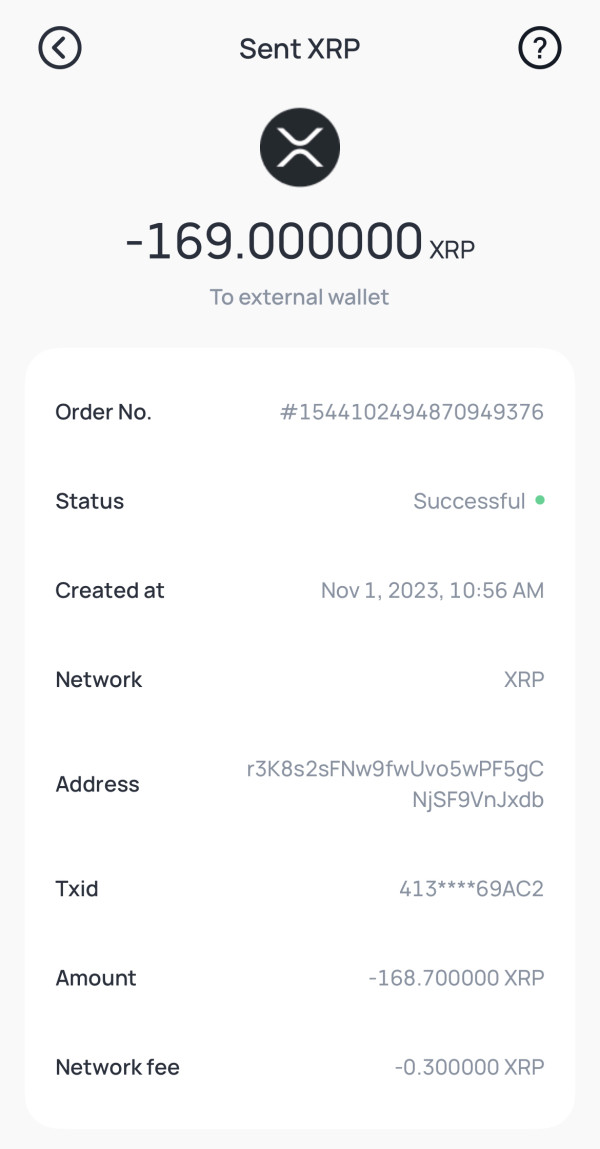Screen dimensions: 600x1149
Task: Open help via question mark icon
Action: 540,48
